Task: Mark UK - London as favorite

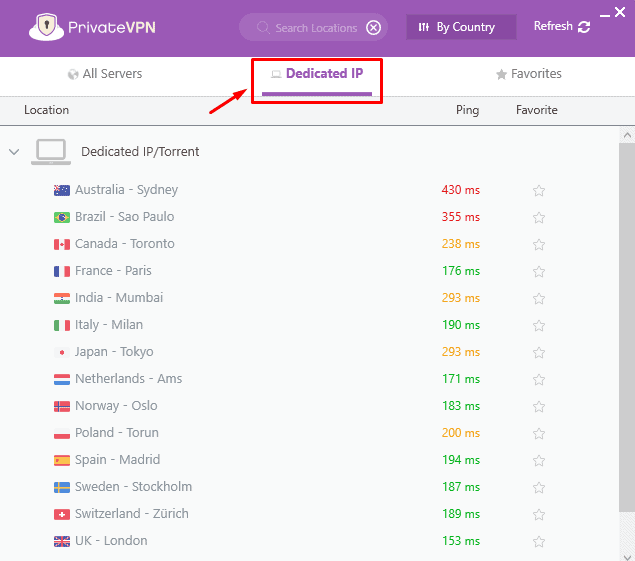Action: 539,542
